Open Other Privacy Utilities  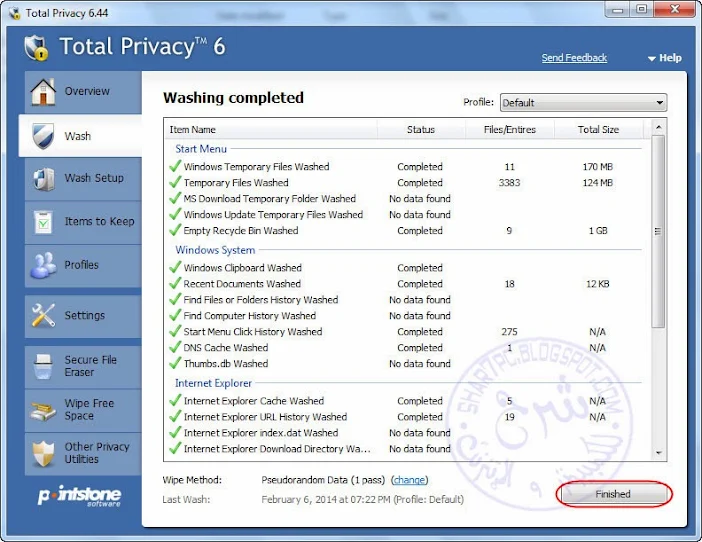coord(83,453)
